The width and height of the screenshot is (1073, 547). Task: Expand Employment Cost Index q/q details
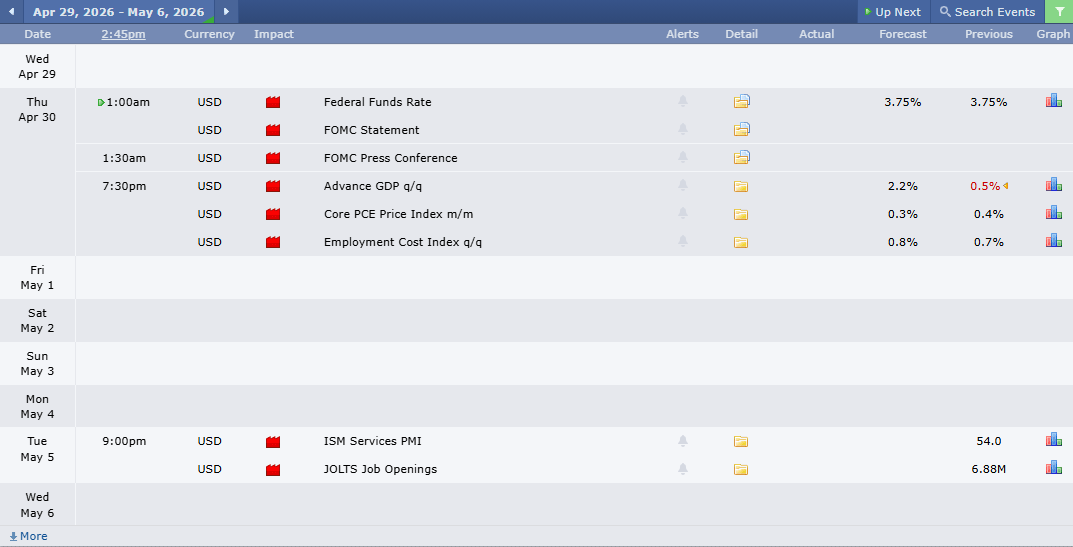coord(741,242)
